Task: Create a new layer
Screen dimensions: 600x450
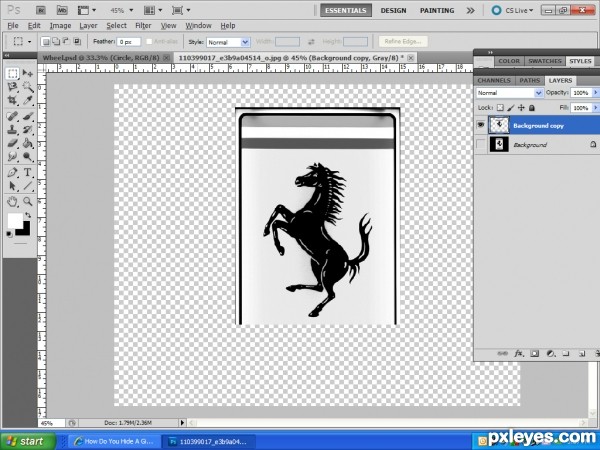Action: [x=582, y=354]
